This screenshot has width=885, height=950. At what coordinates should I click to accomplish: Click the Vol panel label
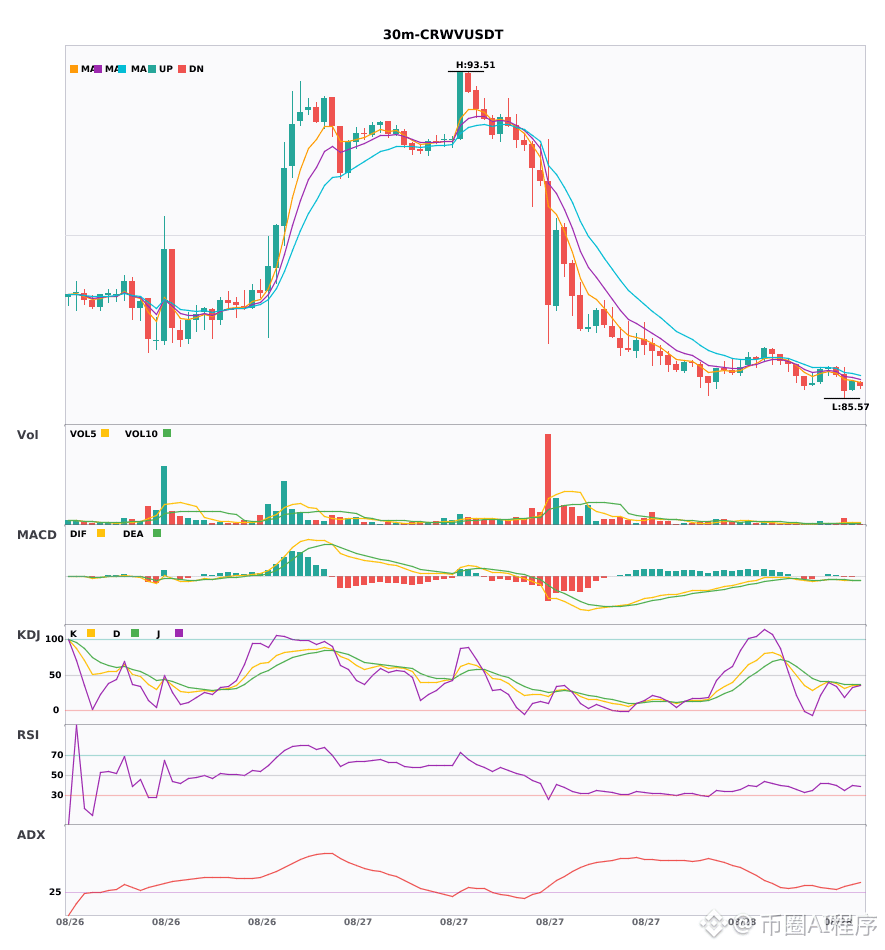click(x=27, y=434)
